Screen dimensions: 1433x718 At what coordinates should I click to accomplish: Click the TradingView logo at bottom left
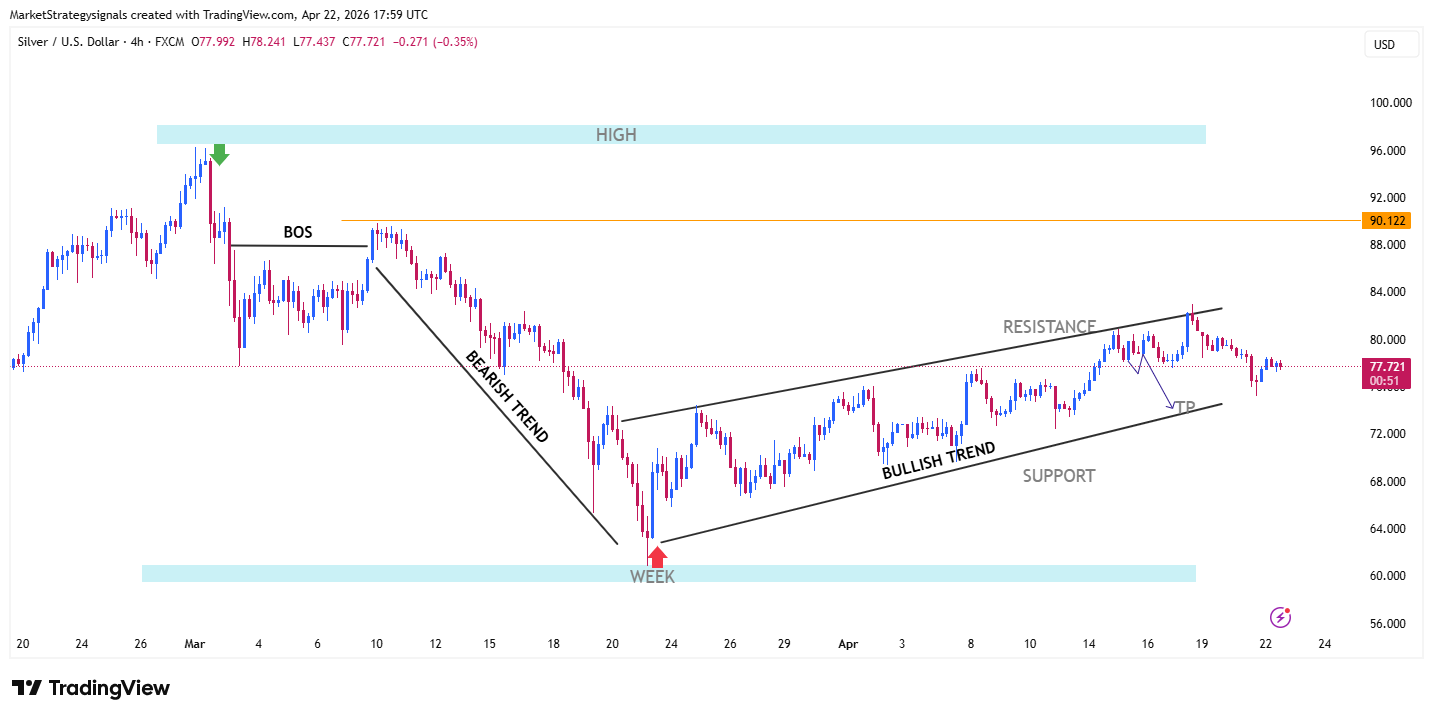click(x=91, y=688)
